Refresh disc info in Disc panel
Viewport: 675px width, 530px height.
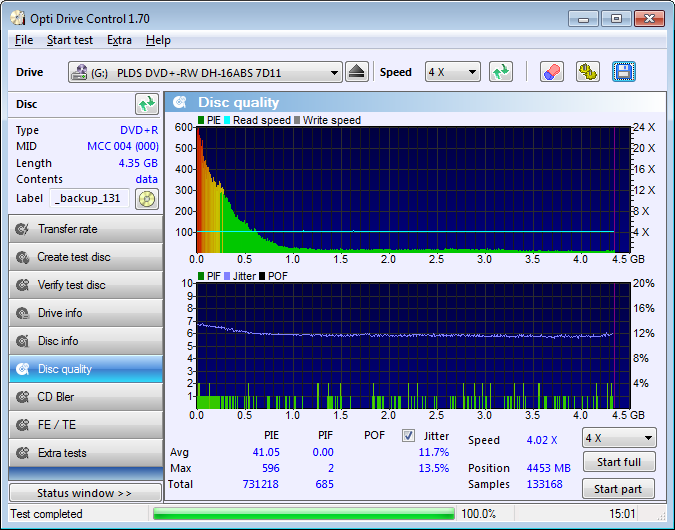(x=147, y=104)
